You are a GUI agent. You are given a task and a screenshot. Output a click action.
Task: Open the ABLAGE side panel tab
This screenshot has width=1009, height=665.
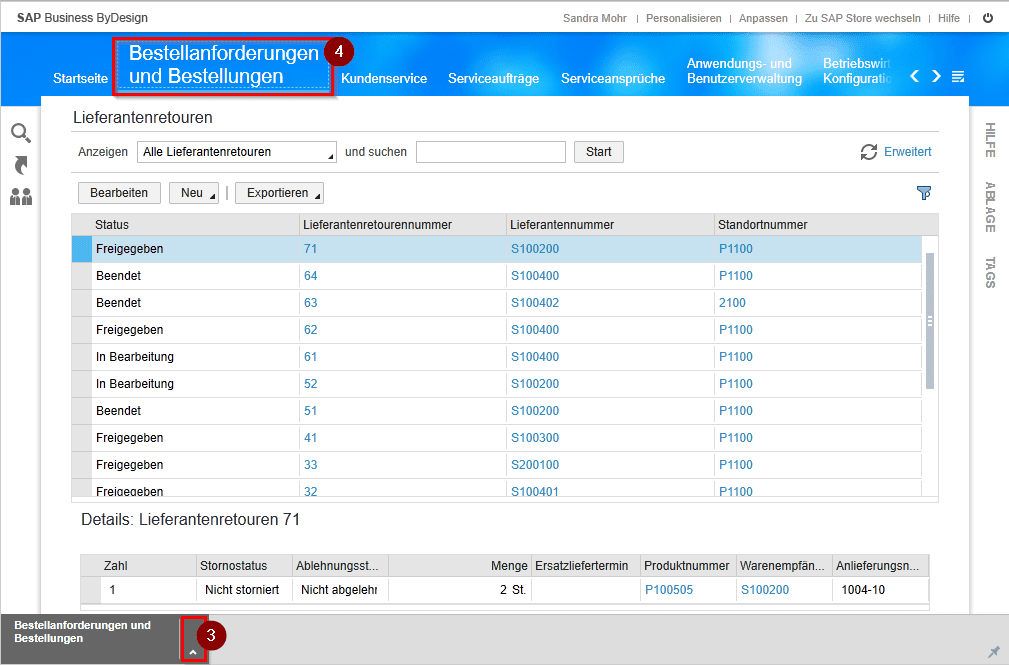tap(990, 207)
